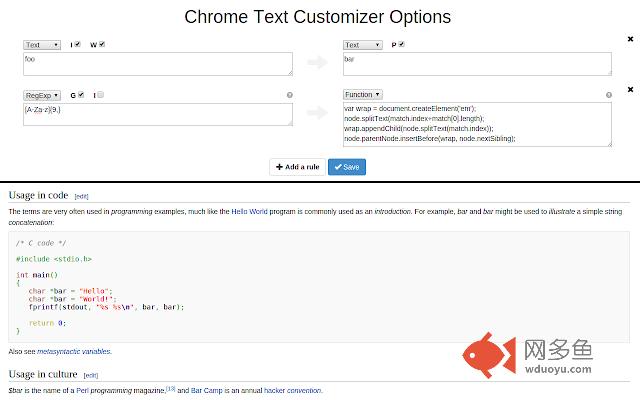Screen dimensions: 640x400
Task: Toggle the I checkbox in foo rule
Action: [78, 44]
